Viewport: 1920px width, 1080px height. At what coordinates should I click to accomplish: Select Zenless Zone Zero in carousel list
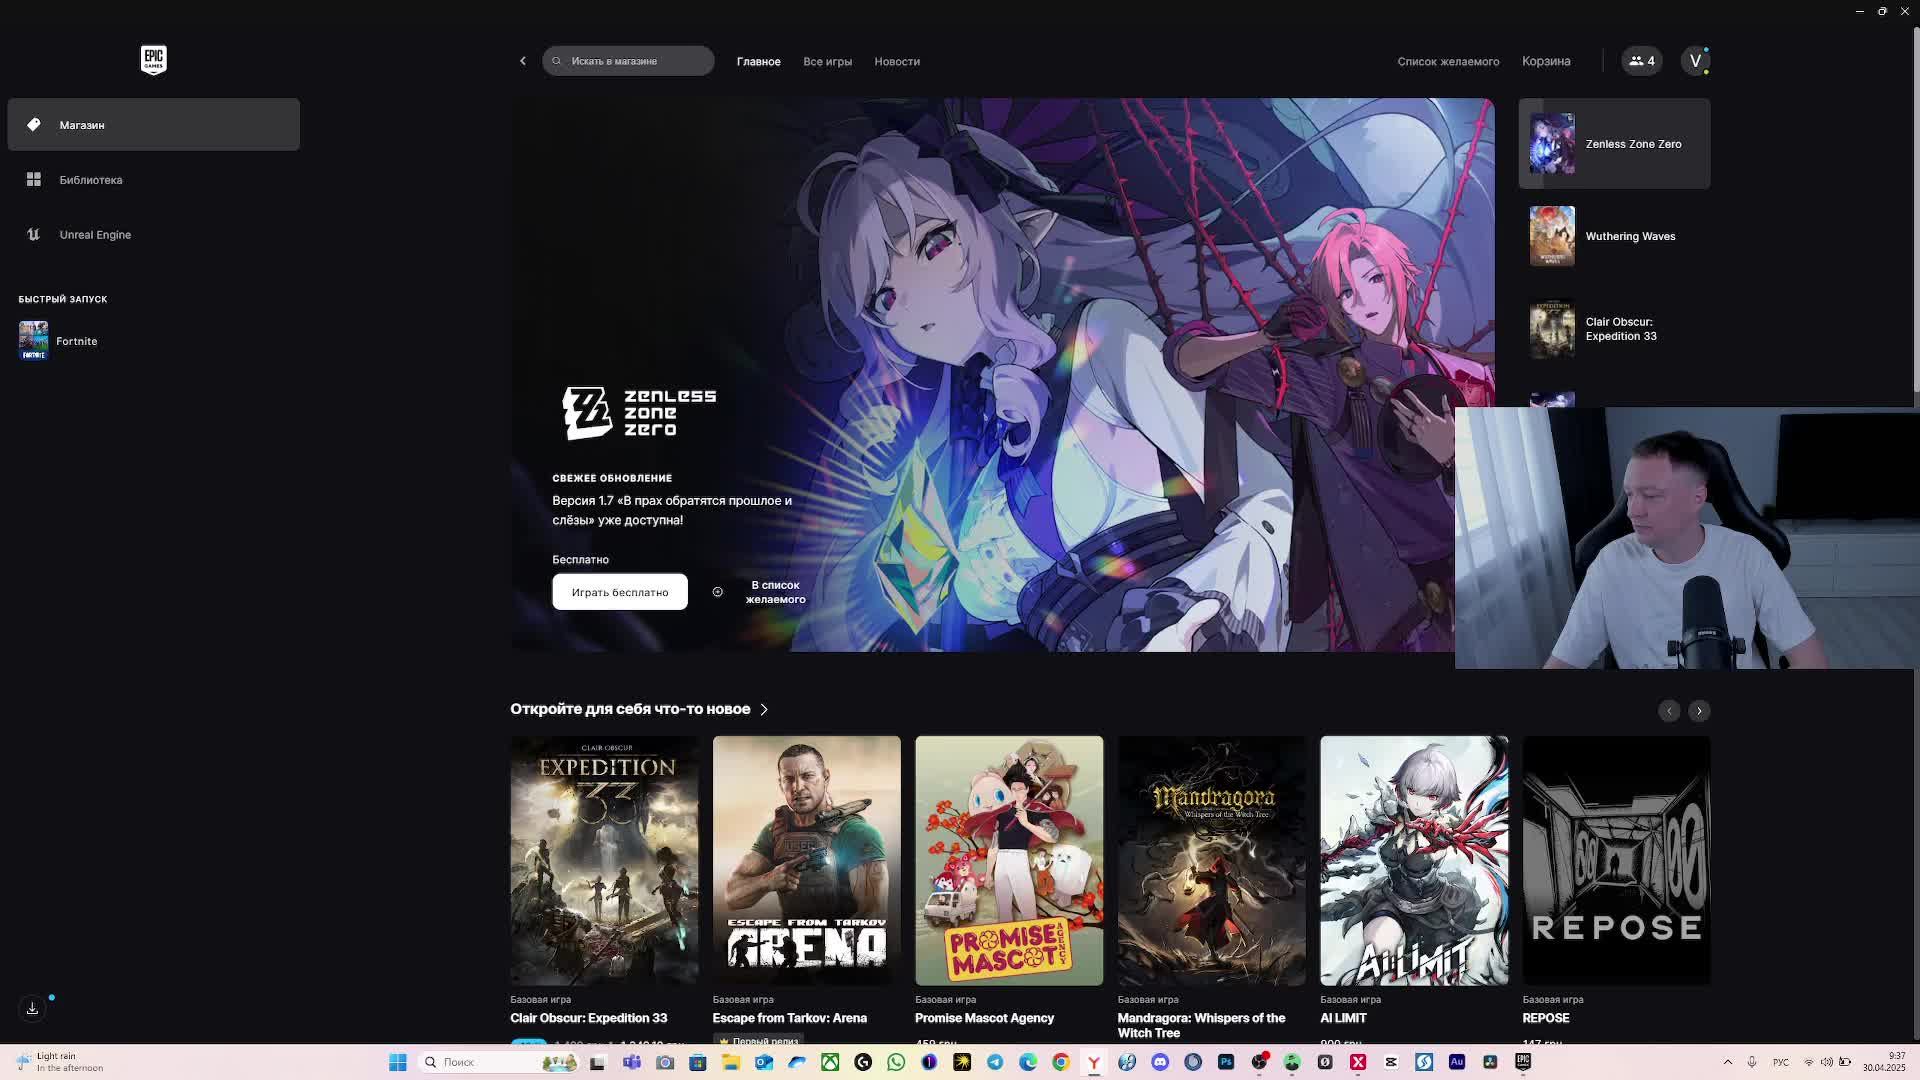pos(1614,144)
